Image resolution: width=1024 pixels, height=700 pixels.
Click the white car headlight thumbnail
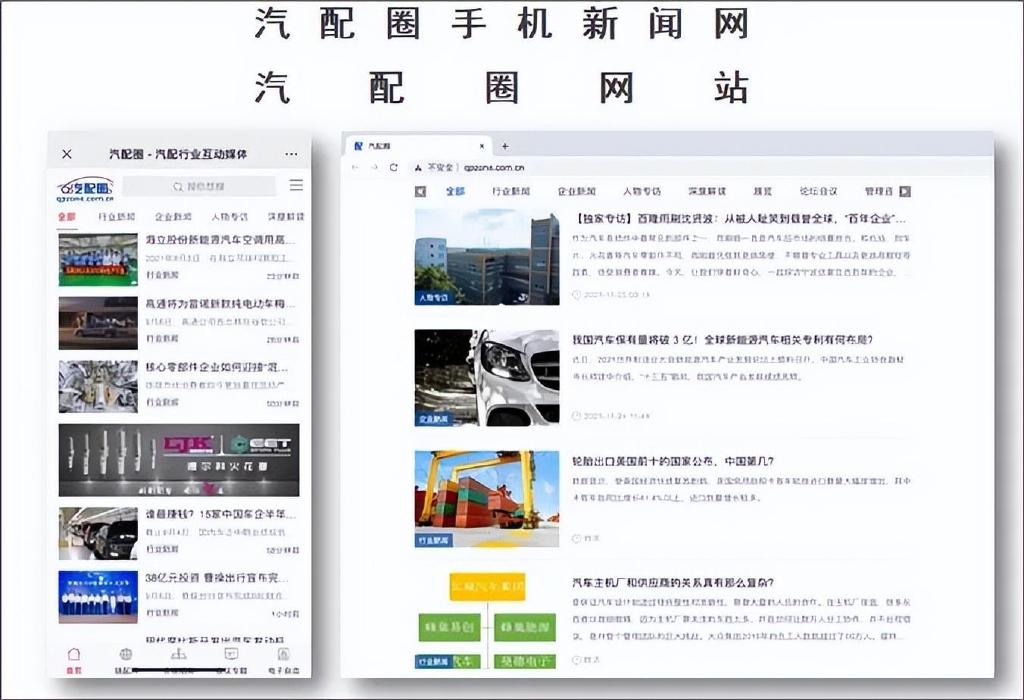pos(487,378)
